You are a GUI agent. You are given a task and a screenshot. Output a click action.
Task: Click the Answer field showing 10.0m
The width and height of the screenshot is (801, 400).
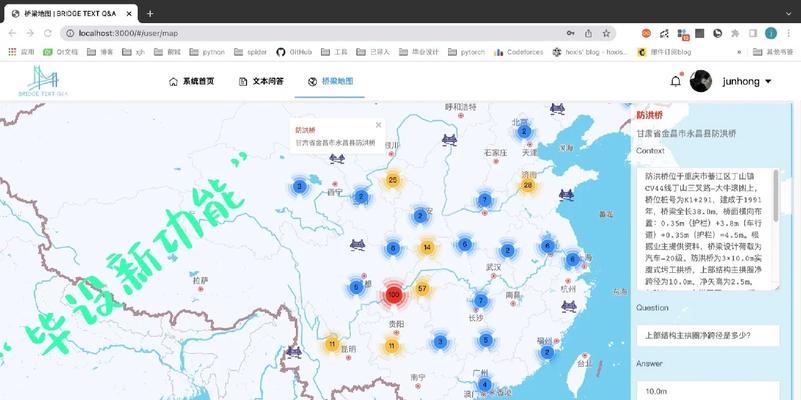point(708,391)
